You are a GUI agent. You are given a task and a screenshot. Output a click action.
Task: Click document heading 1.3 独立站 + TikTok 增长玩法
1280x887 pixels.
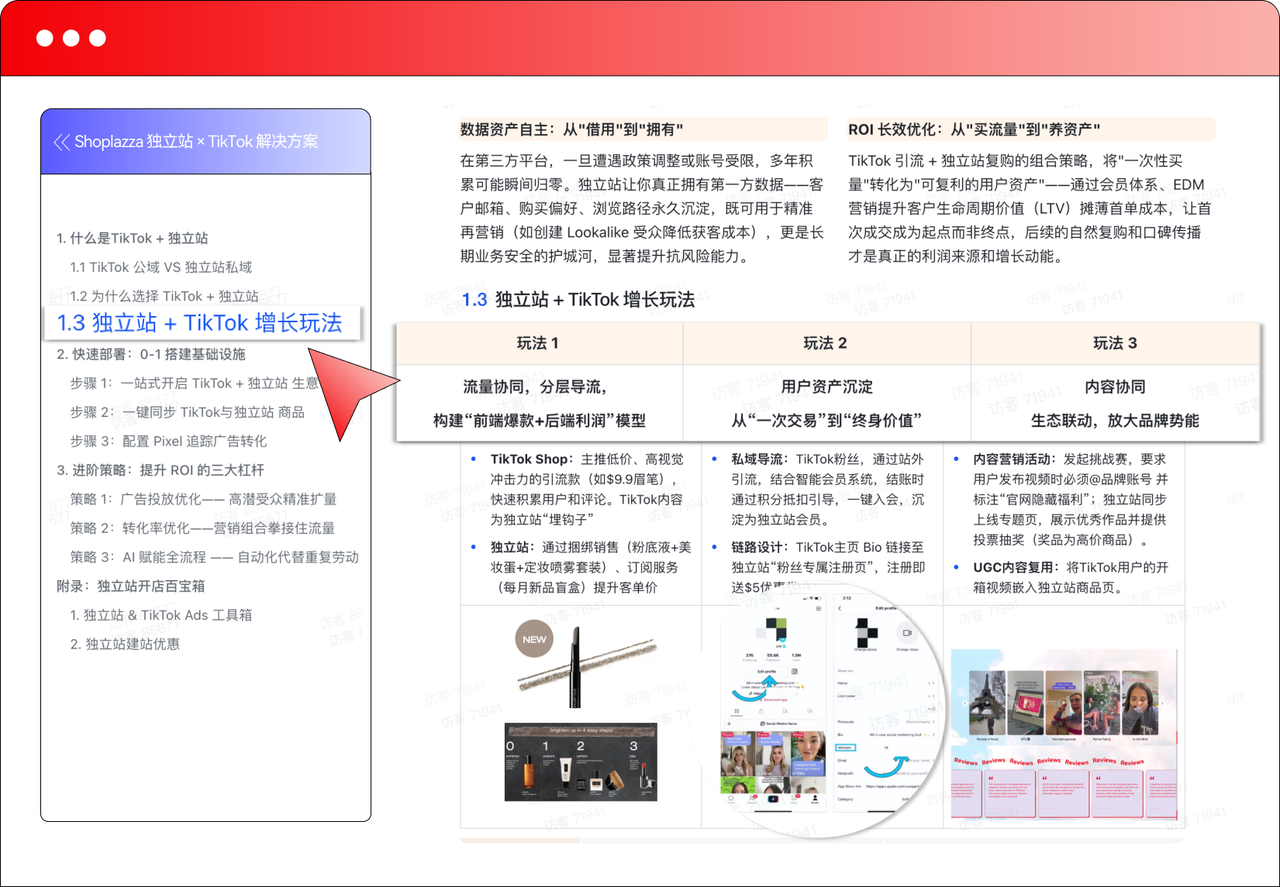coord(578,299)
